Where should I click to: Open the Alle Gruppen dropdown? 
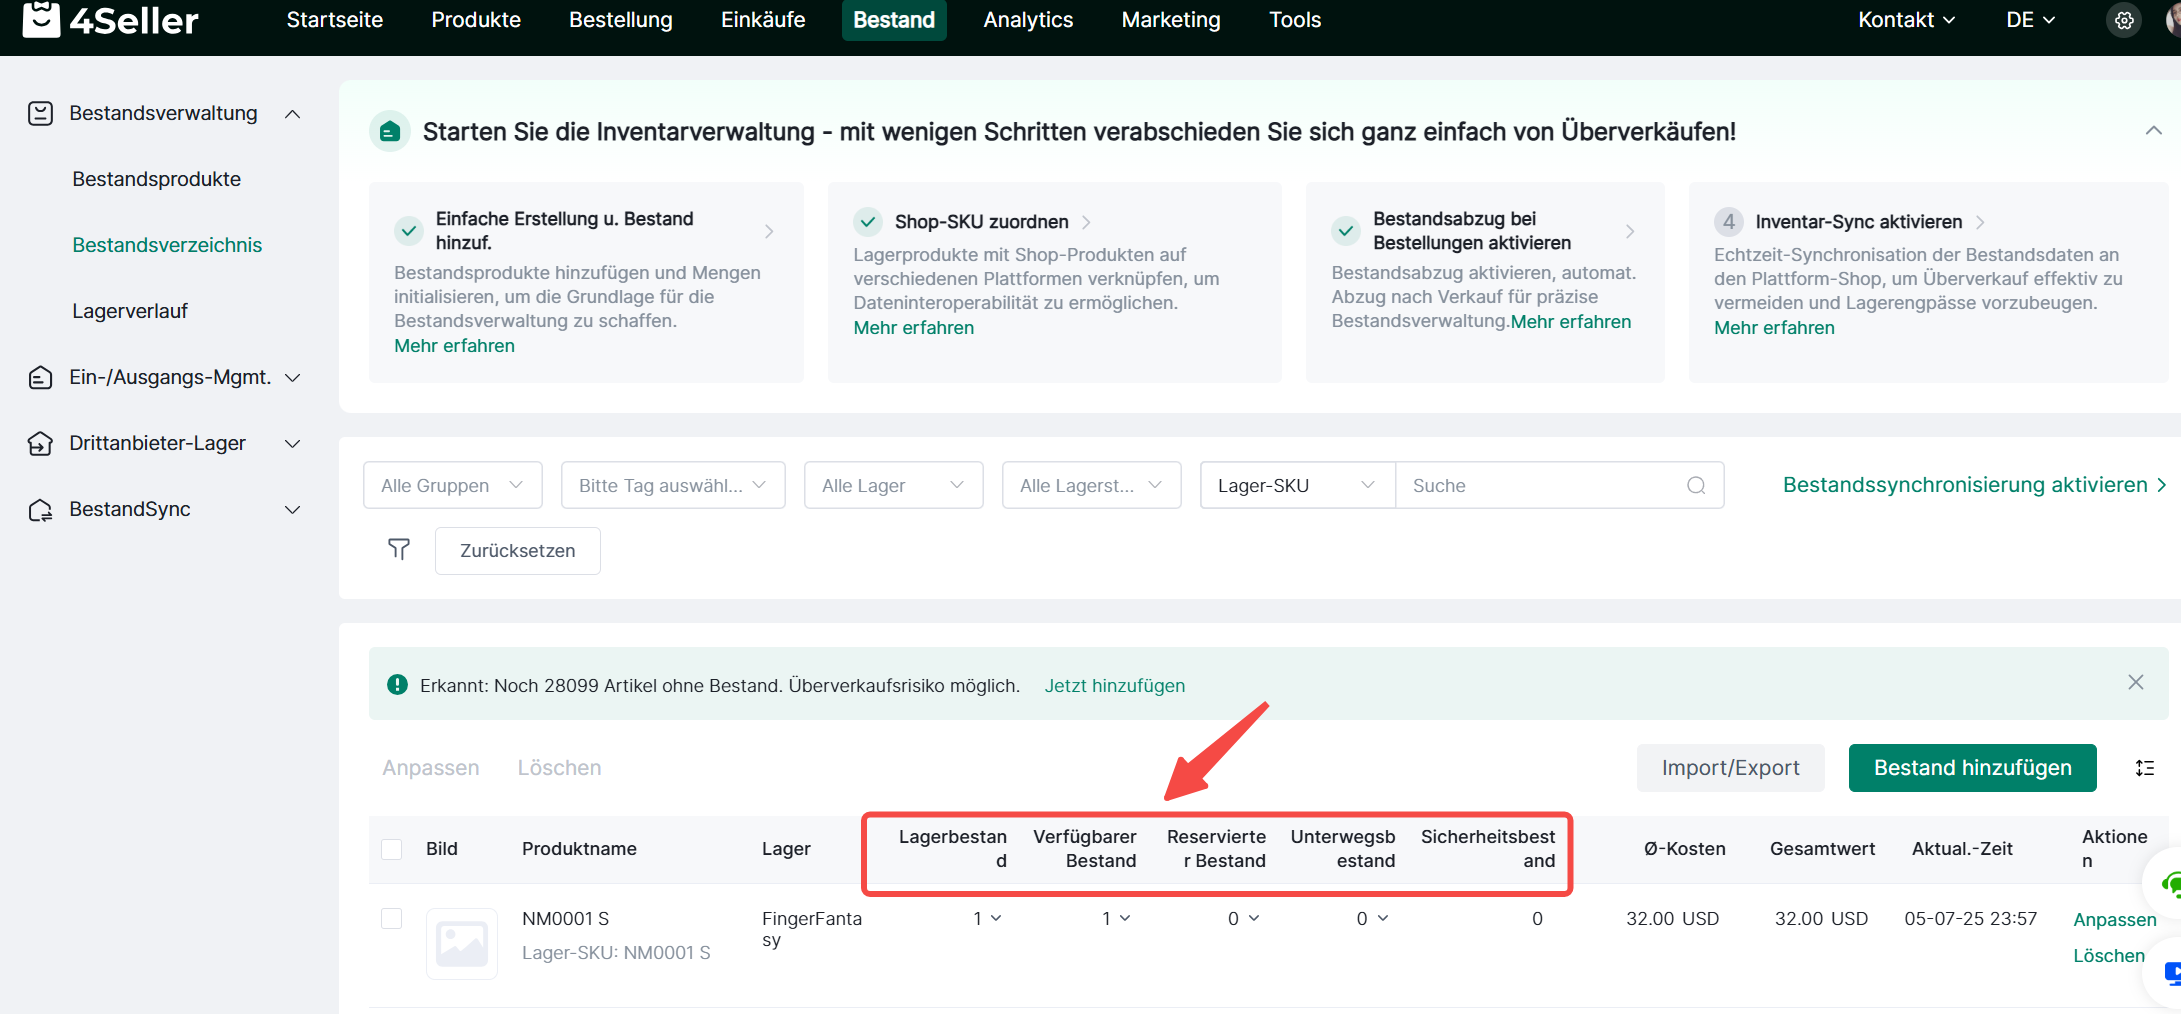(452, 485)
